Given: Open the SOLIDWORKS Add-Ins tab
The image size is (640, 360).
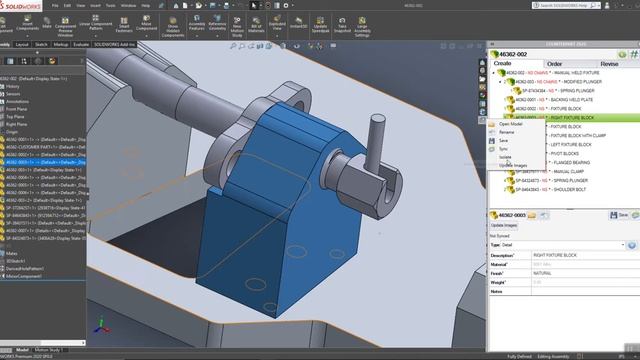Looking at the screenshot, I should pos(114,44).
